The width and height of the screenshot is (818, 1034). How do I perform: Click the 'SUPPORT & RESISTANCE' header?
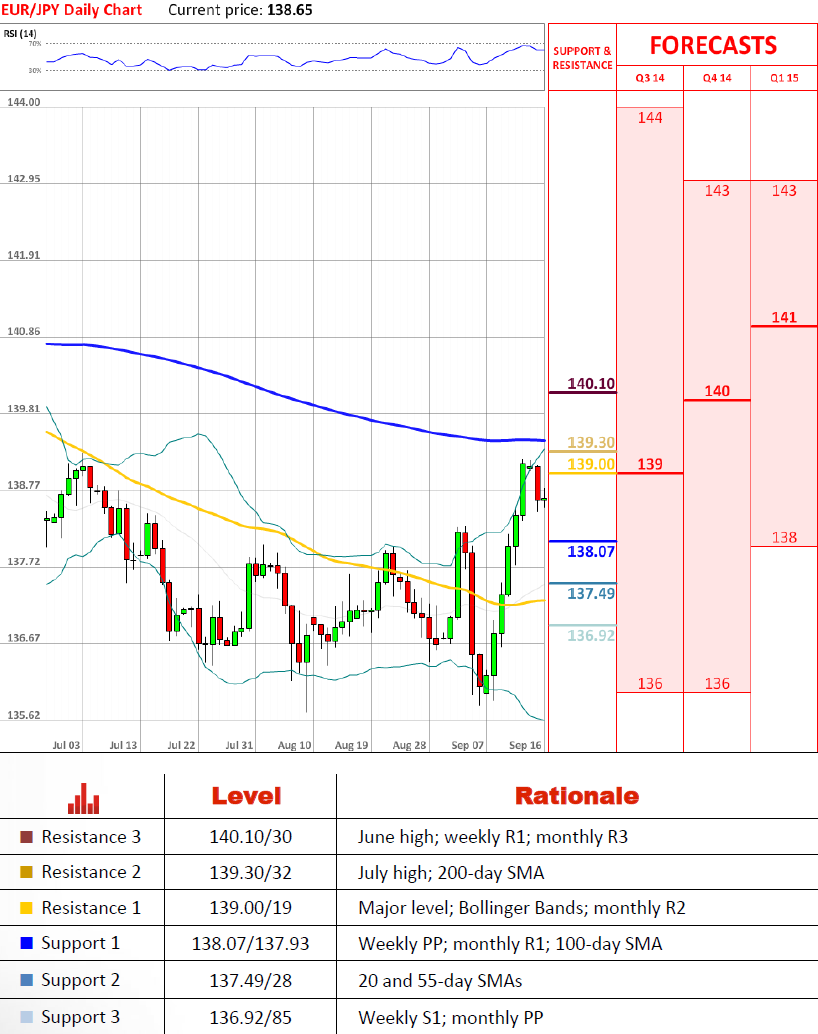582,58
